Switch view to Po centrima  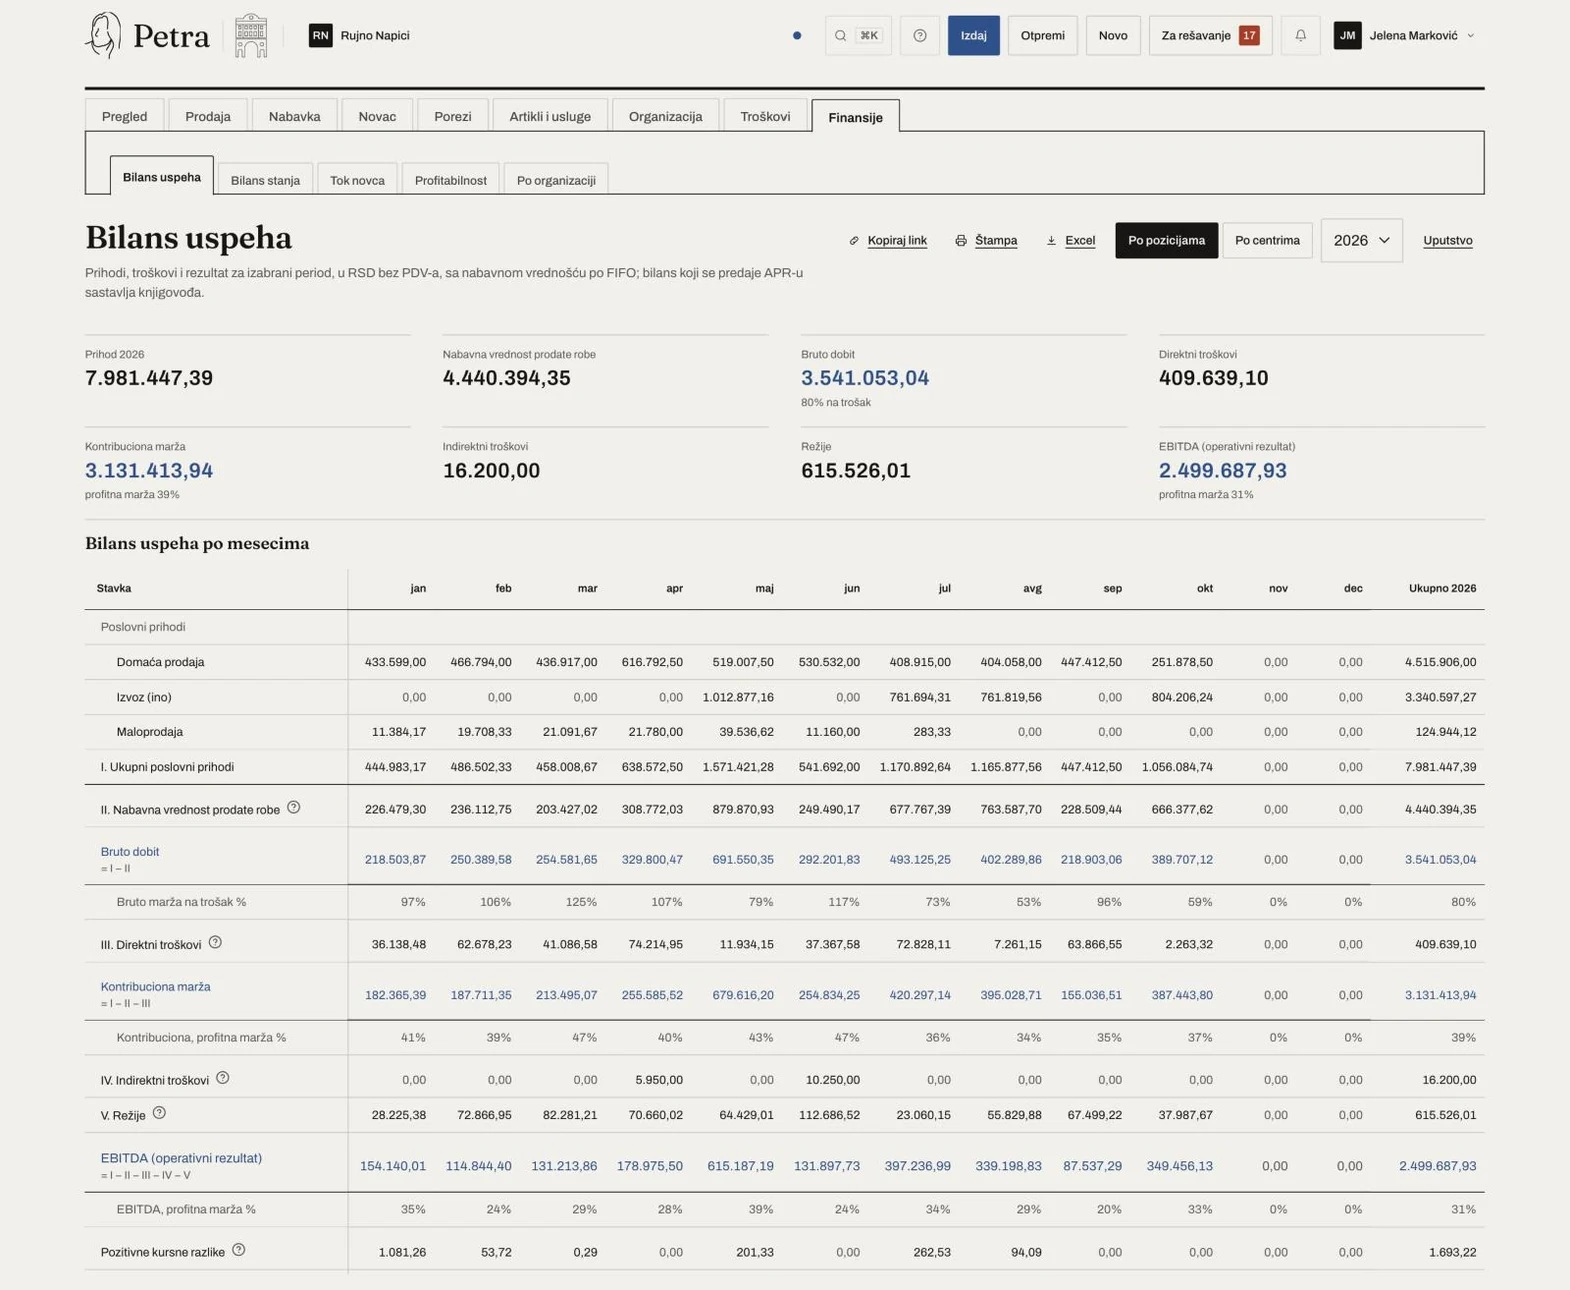tap(1267, 240)
